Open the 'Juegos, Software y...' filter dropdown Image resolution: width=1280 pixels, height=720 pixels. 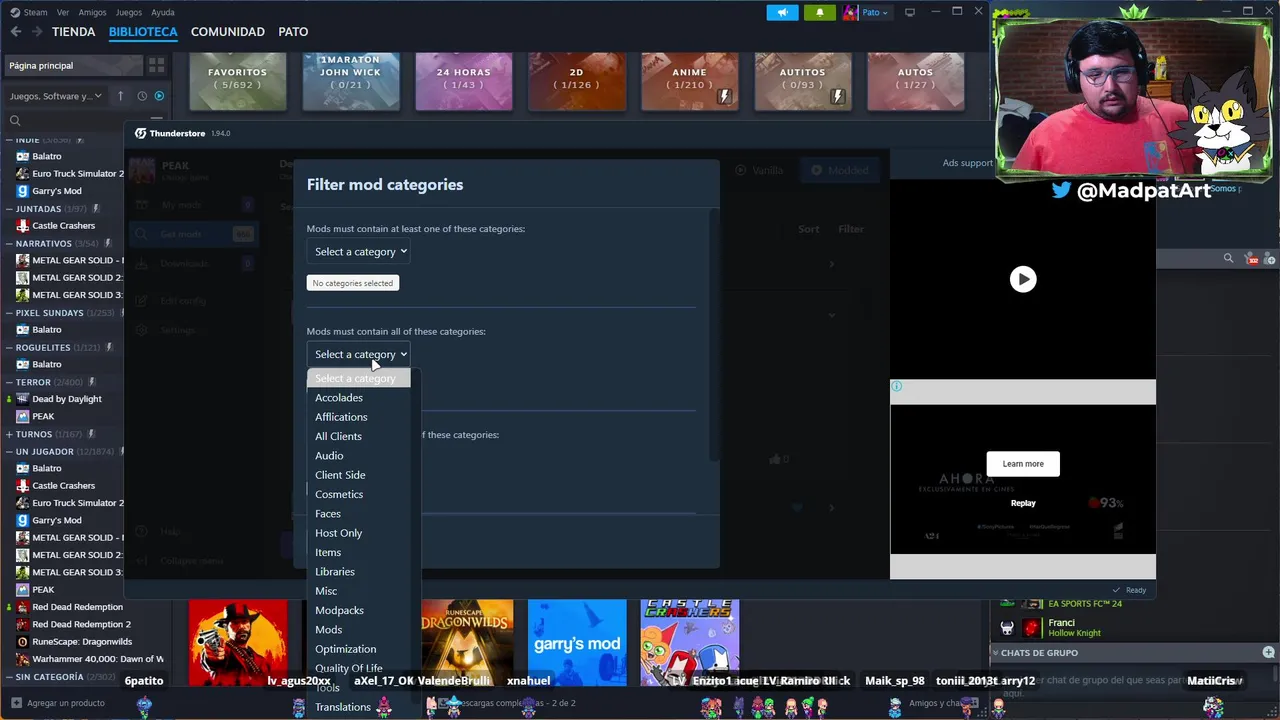coord(56,96)
